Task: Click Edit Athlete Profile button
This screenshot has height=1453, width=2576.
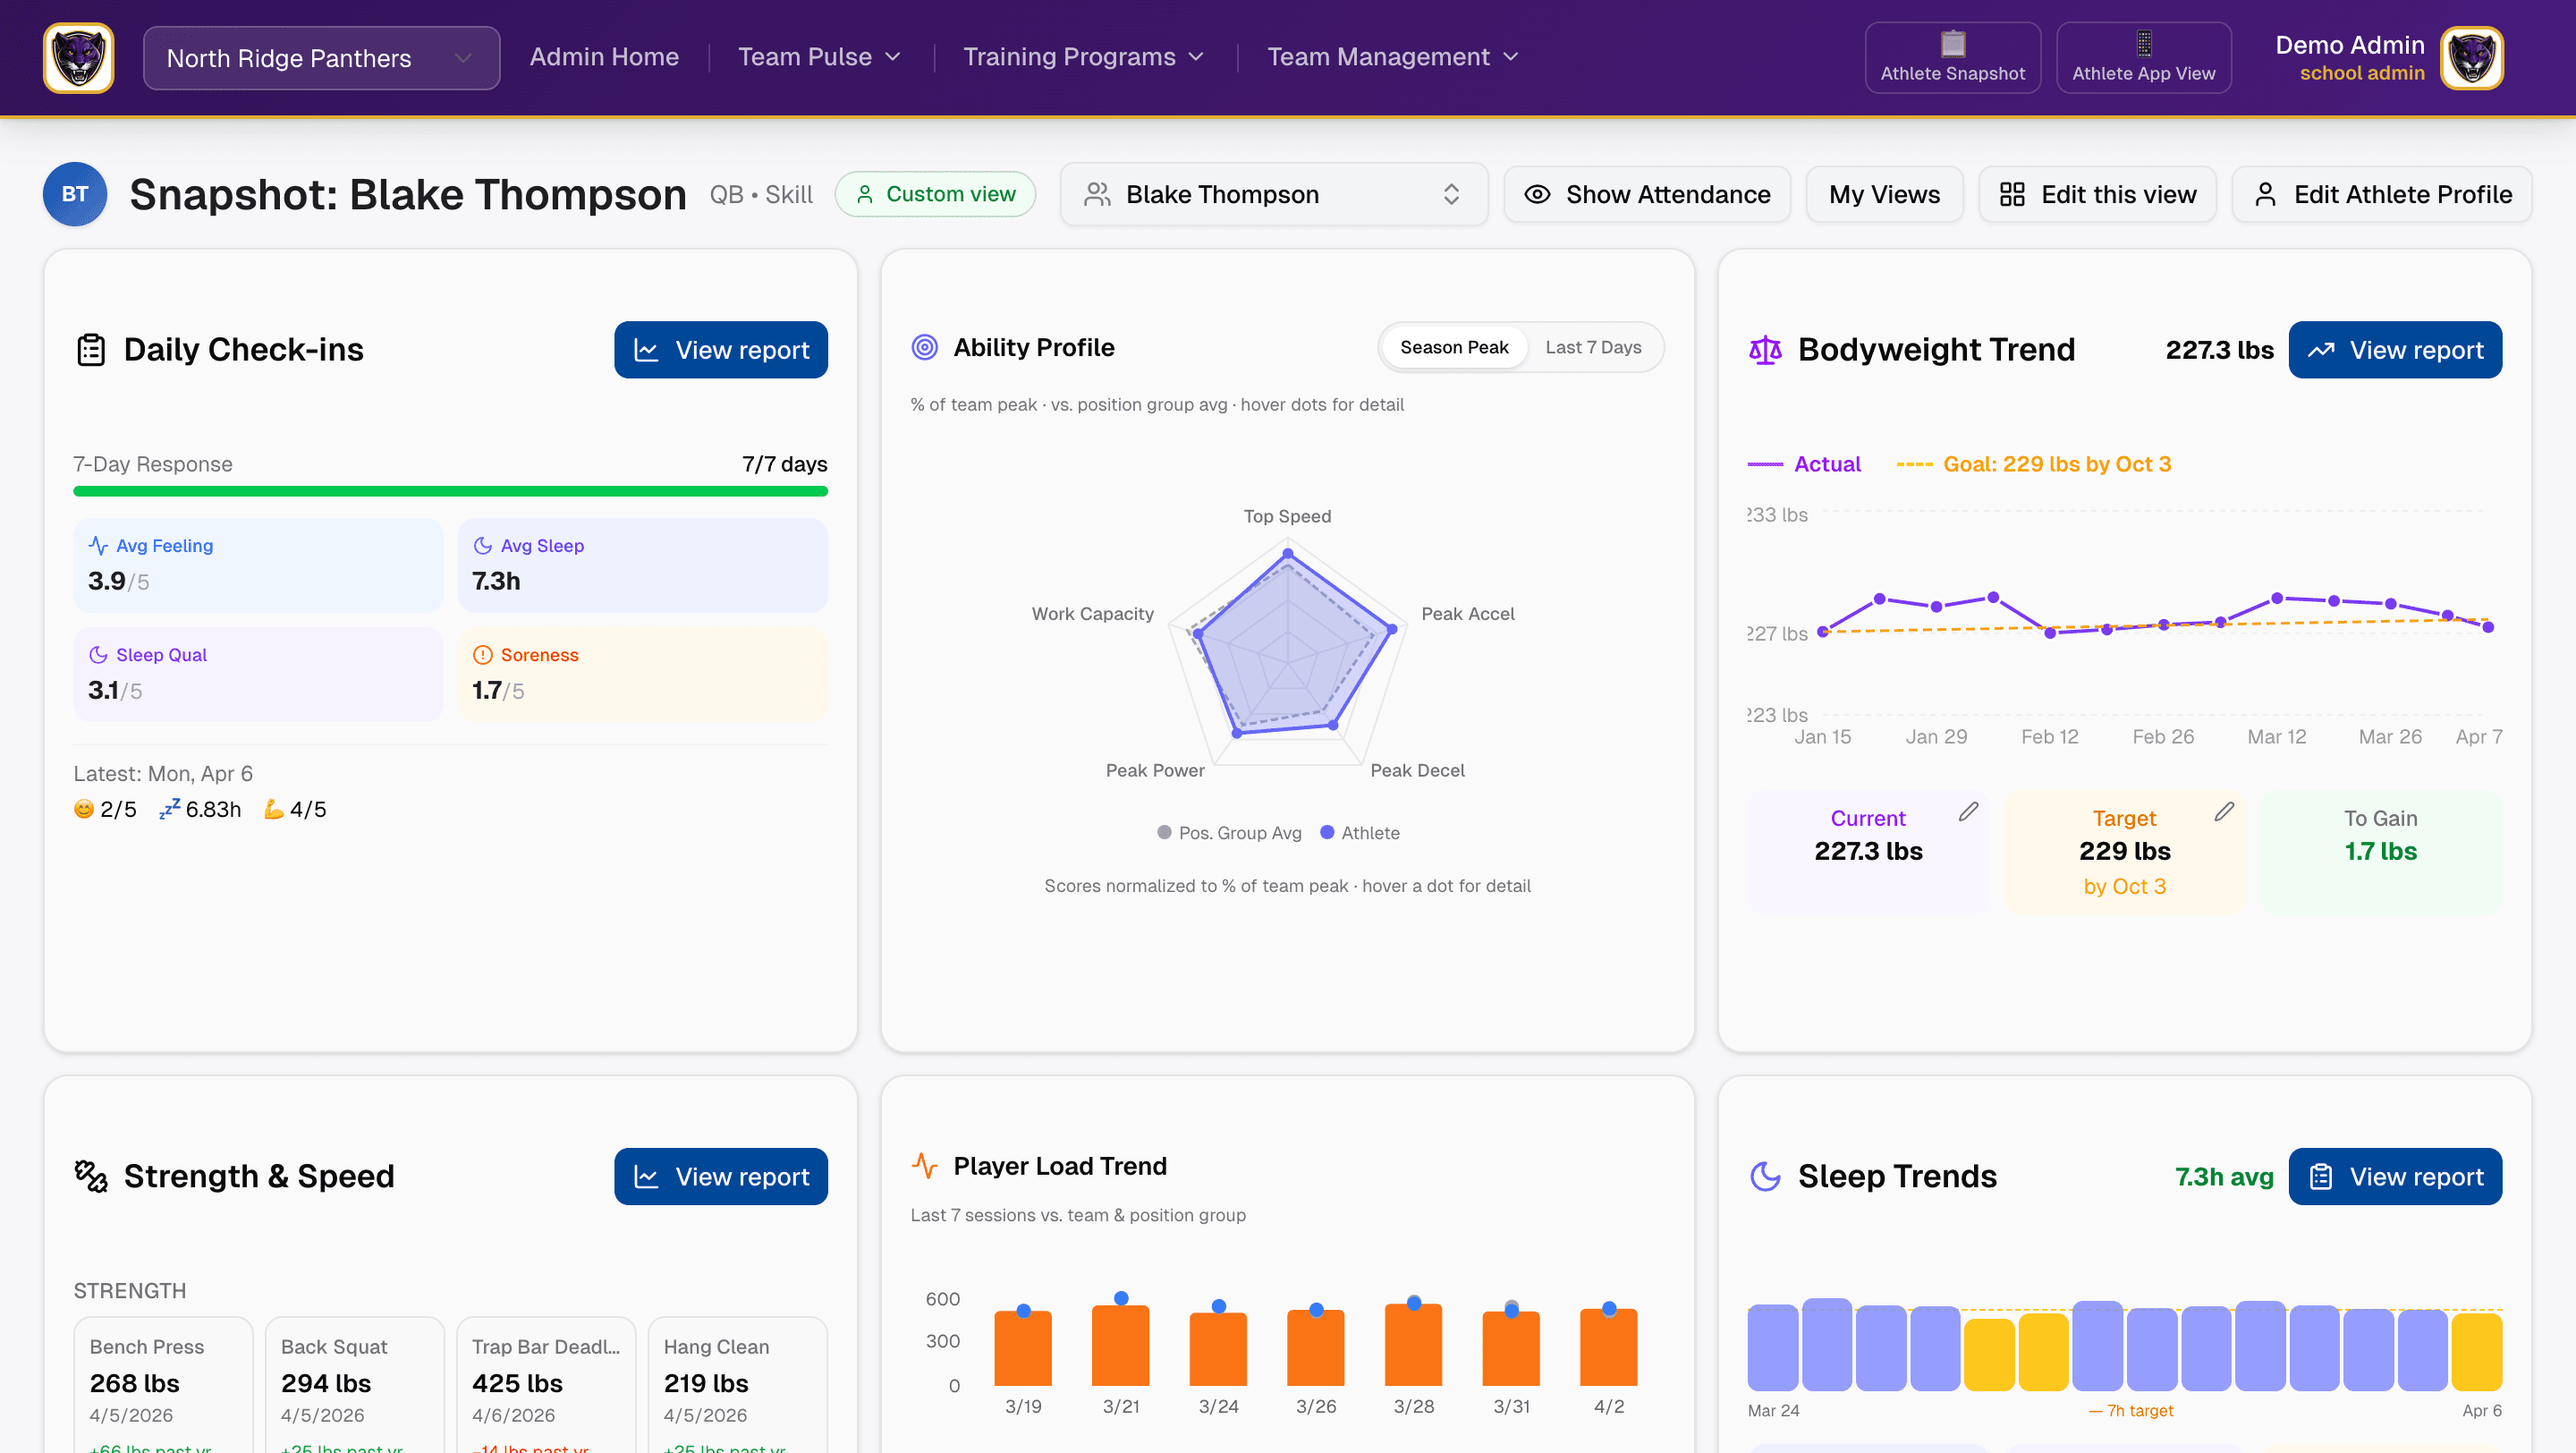Action: 2381,194
